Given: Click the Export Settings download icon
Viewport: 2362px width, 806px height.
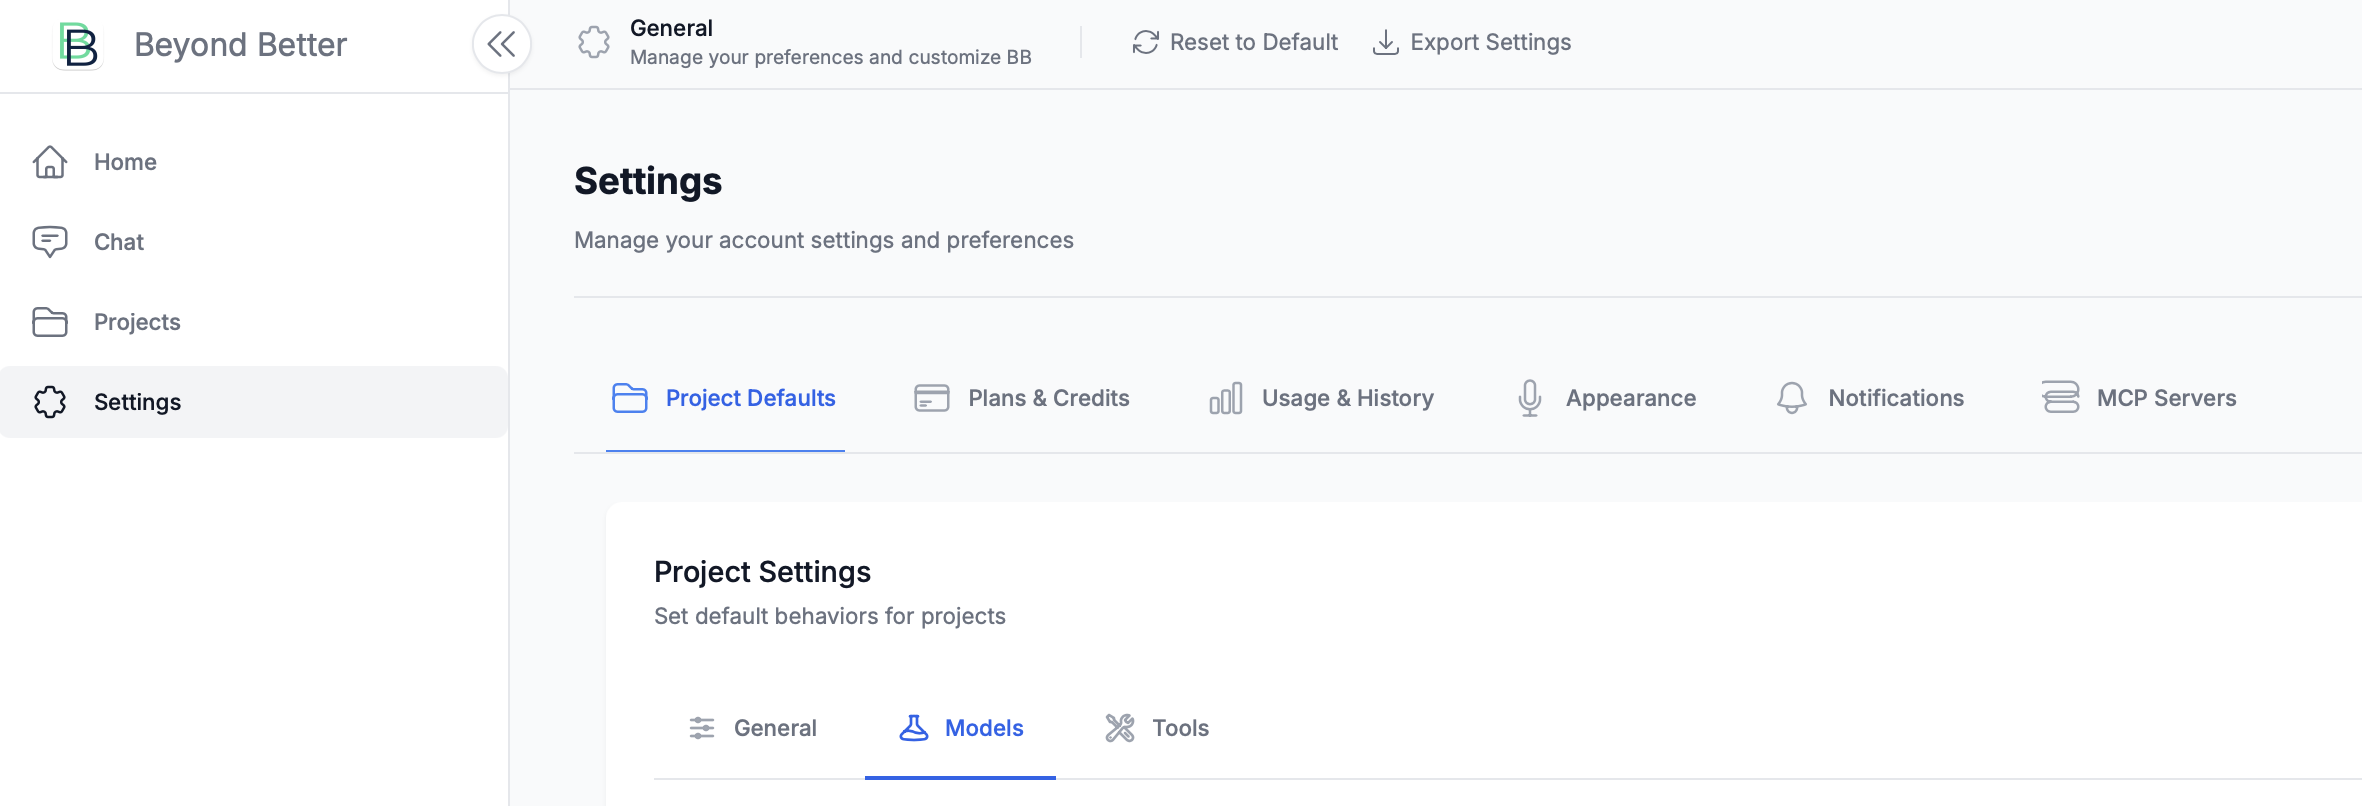Looking at the screenshot, I should [x=1385, y=42].
